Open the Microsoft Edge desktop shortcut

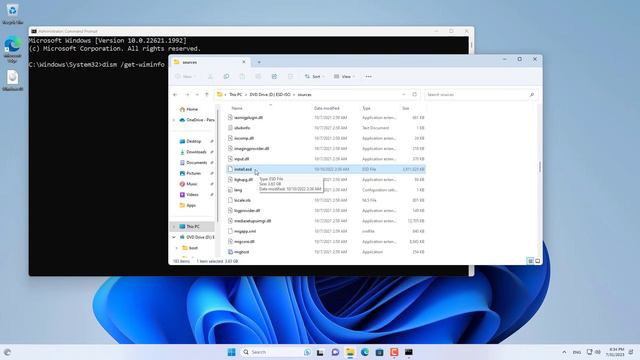(13, 50)
